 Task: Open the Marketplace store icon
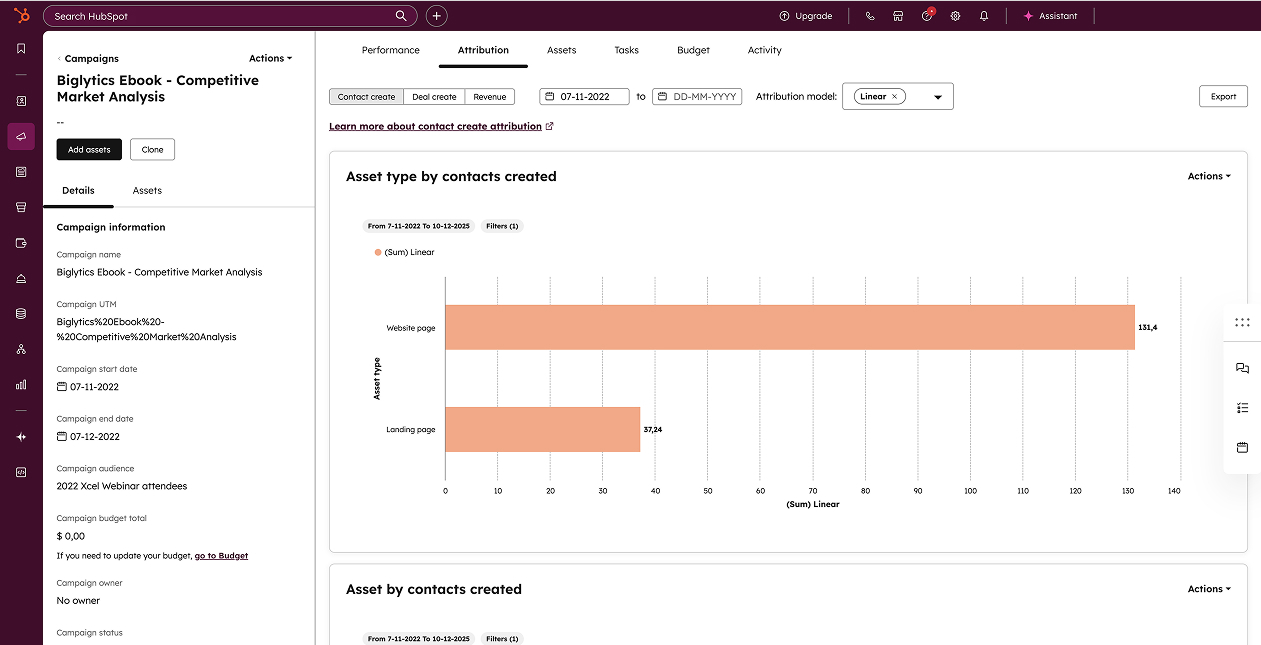pyautogui.click(x=898, y=16)
